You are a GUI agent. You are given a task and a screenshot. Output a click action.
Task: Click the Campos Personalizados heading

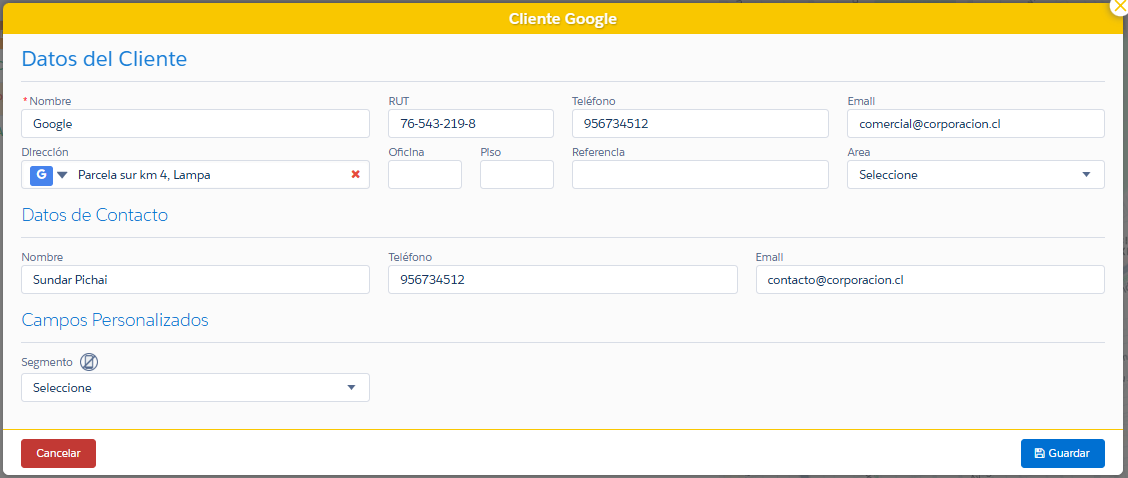pyautogui.click(x=115, y=320)
